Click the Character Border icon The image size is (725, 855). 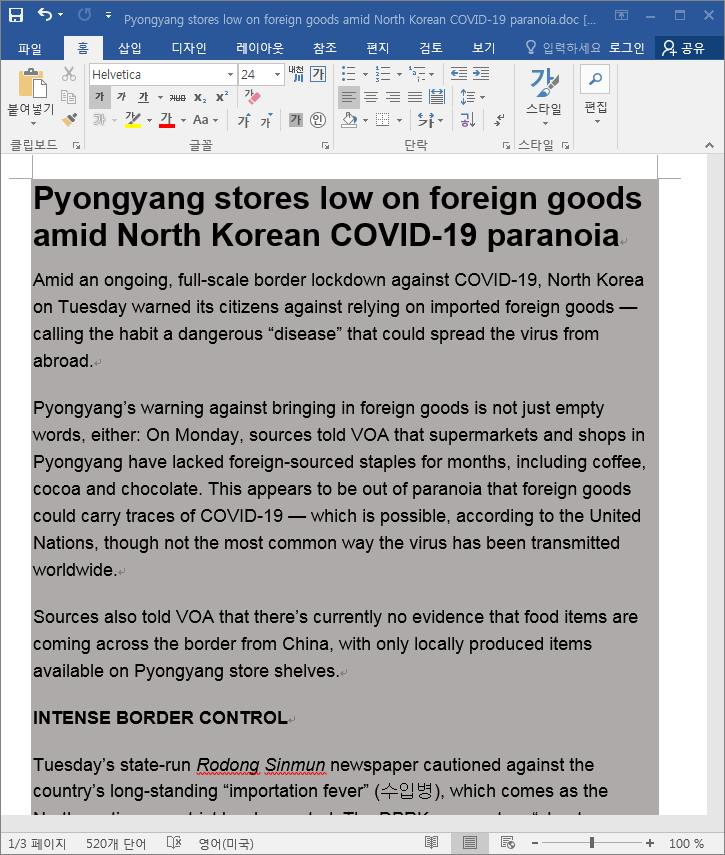pyautogui.click(x=318, y=74)
